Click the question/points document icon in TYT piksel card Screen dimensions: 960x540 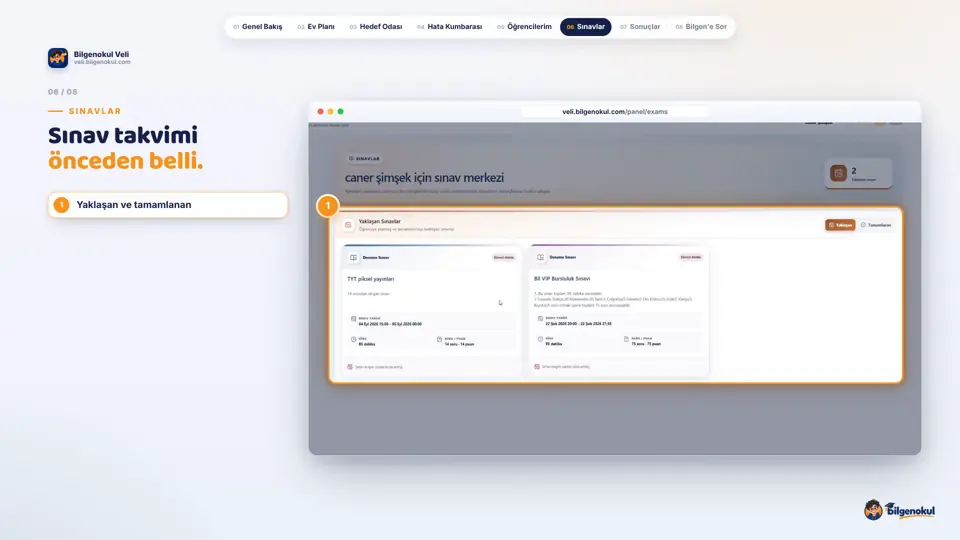point(439,339)
